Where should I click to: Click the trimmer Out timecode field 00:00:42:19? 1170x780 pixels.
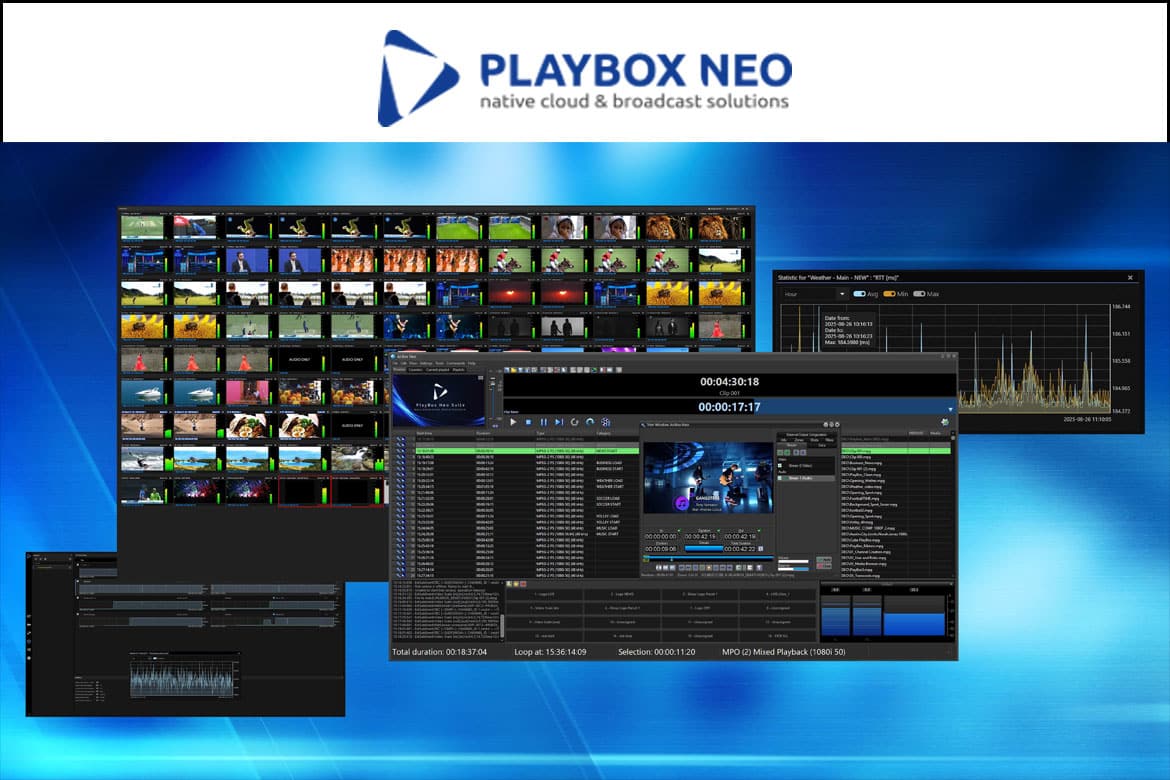(x=740, y=537)
